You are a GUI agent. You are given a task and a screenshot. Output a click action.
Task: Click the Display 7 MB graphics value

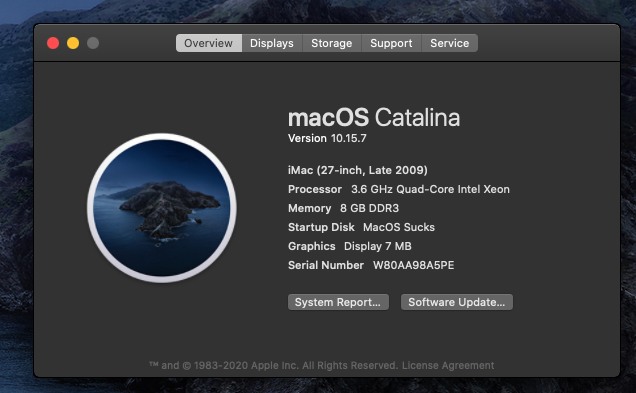click(x=378, y=246)
